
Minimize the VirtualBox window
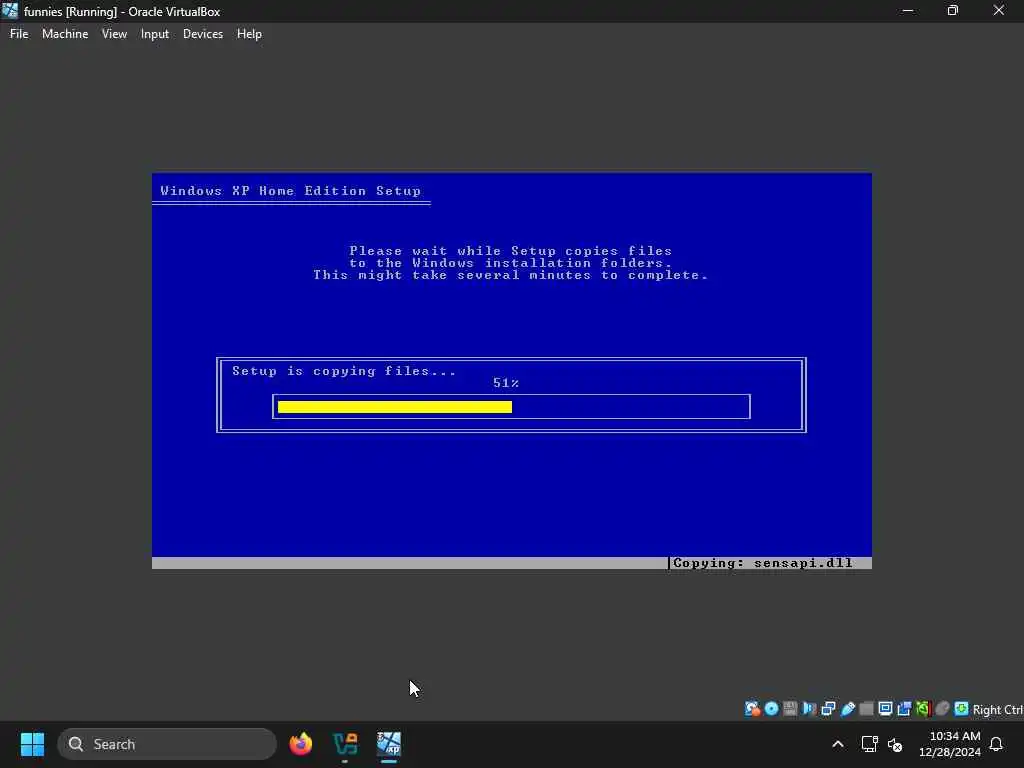908,11
